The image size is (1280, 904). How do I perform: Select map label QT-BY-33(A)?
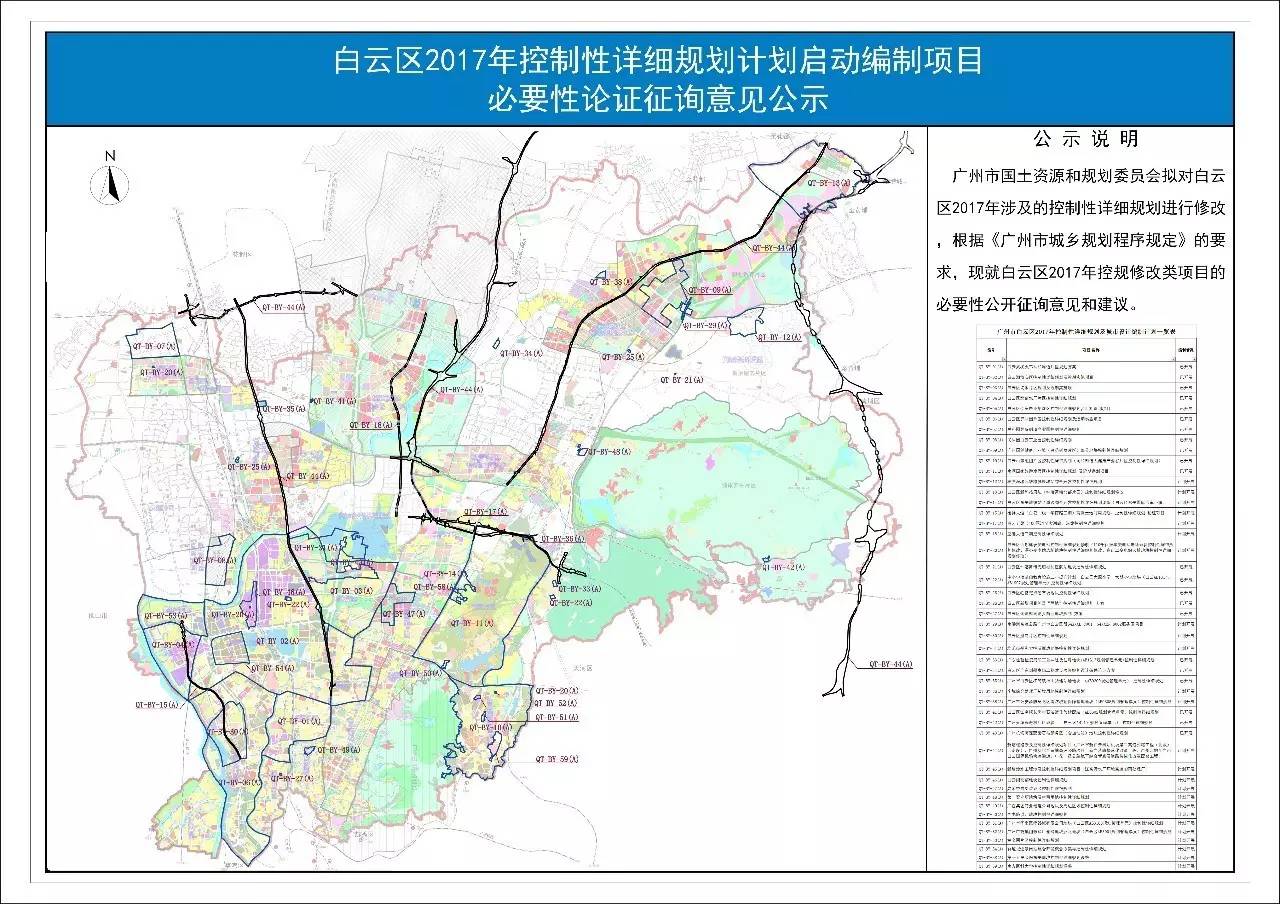click(x=578, y=590)
